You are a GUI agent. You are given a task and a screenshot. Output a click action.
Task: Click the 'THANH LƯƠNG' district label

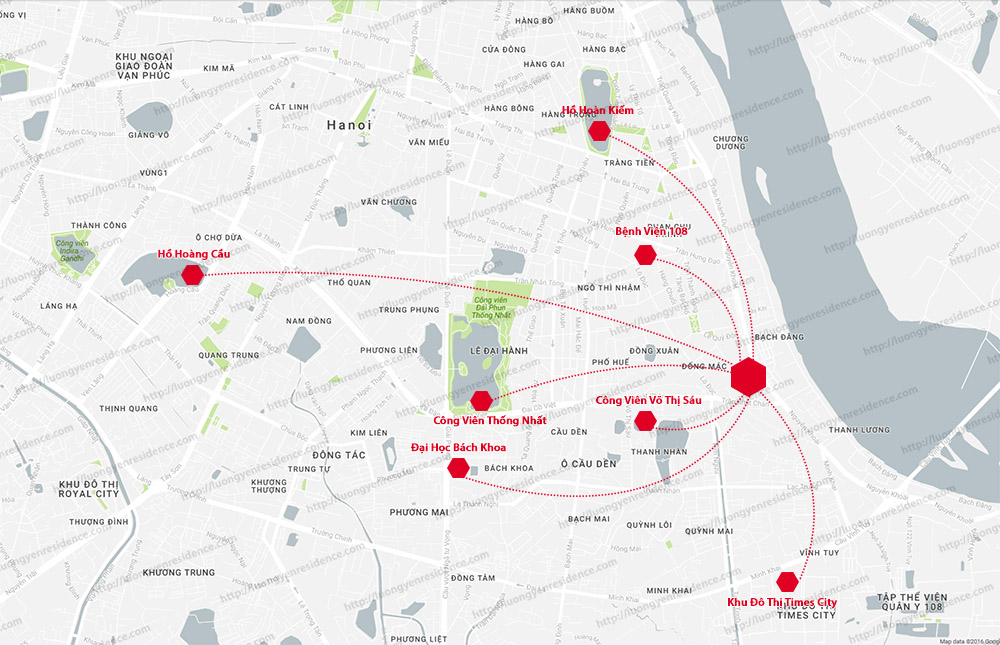(x=859, y=430)
